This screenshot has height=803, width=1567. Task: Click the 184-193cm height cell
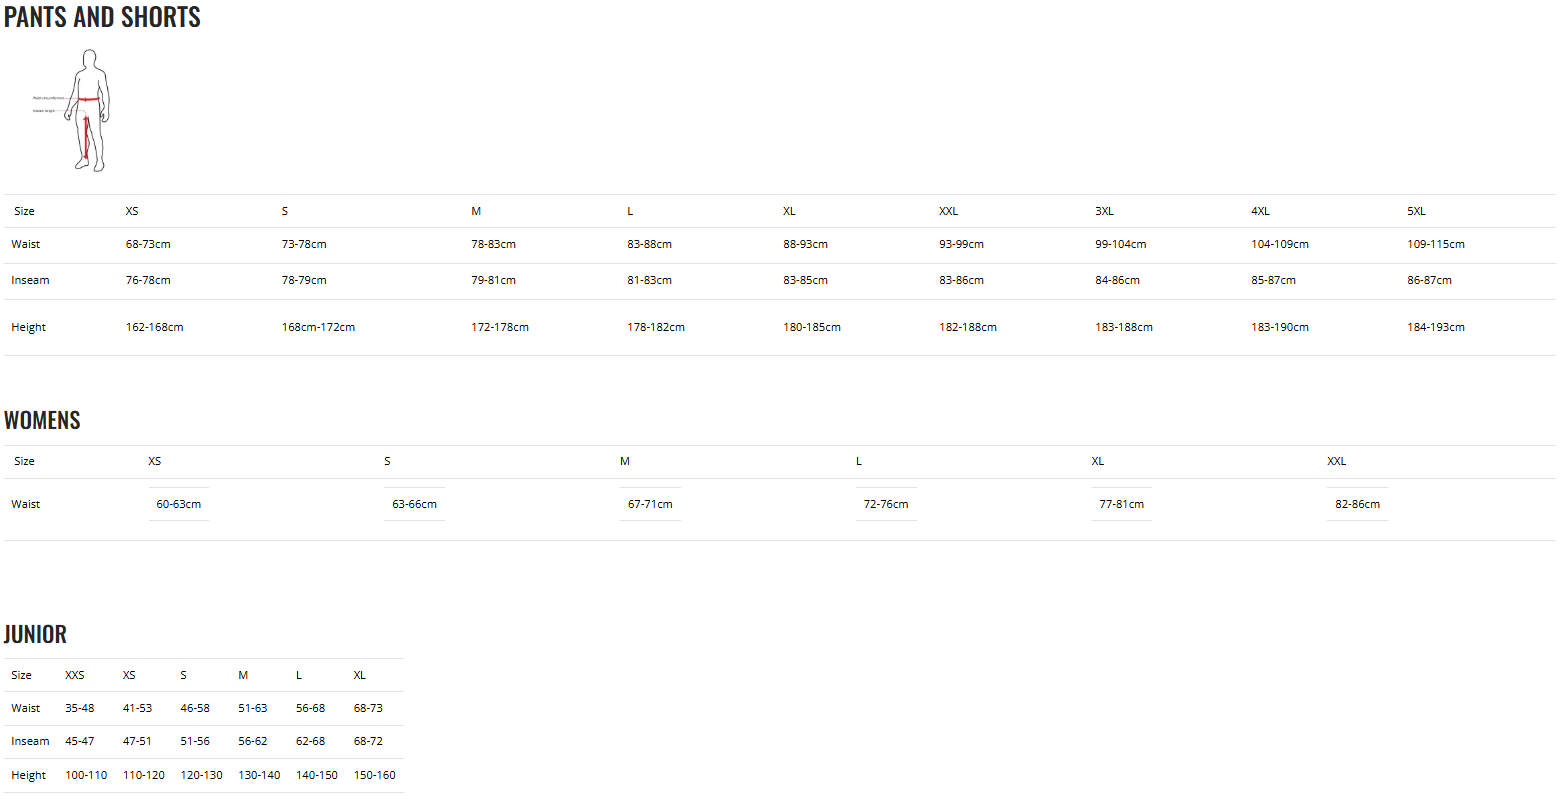pyautogui.click(x=1435, y=327)
